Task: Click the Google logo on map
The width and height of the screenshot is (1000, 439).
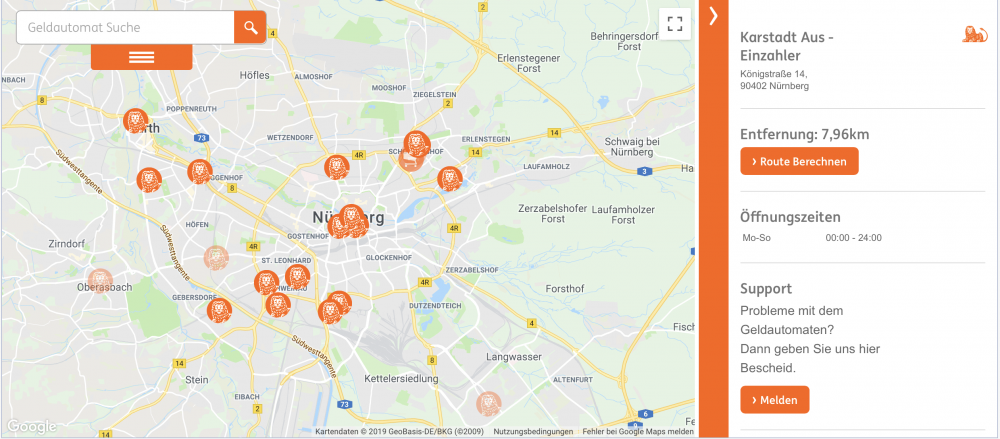Action: coord(31,427)
